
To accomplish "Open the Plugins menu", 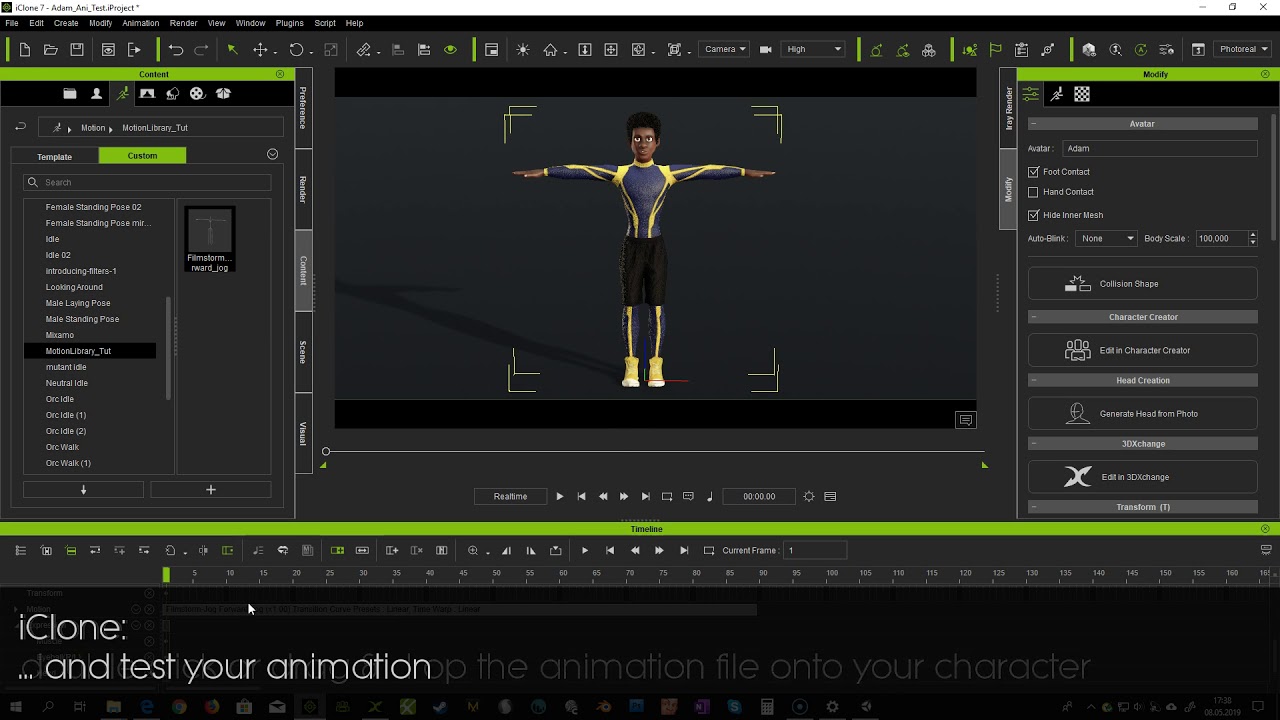I will 289,23.
